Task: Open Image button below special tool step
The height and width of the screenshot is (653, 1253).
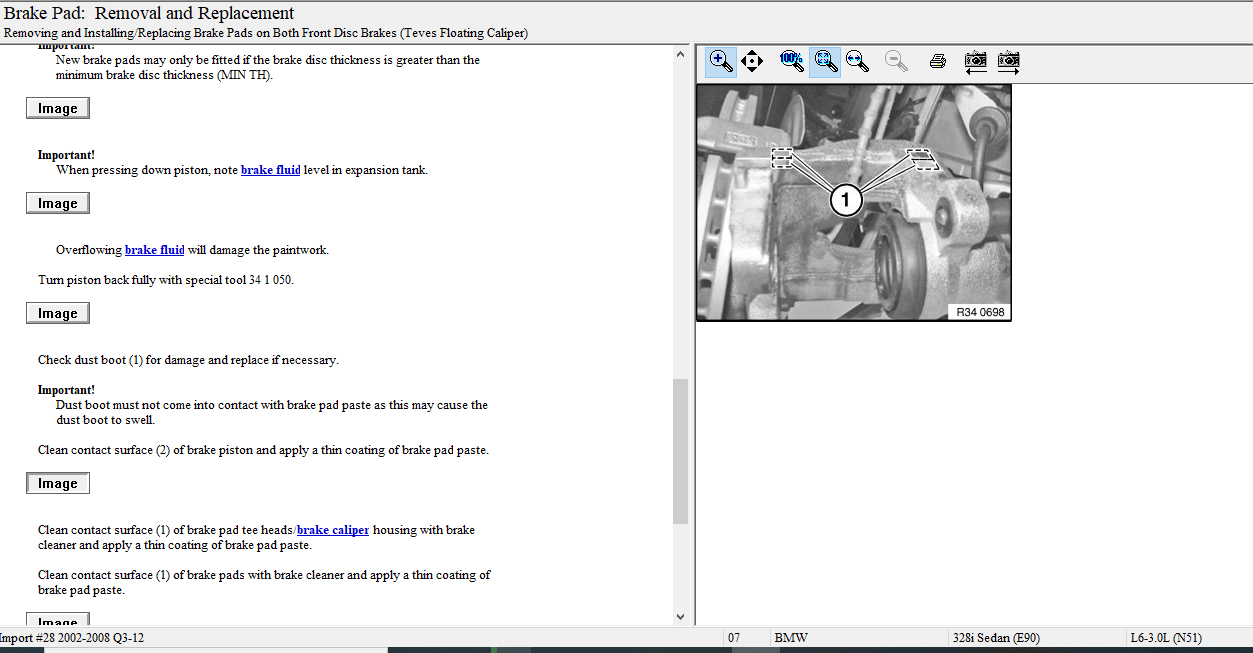Action: (x=58, y=313)
